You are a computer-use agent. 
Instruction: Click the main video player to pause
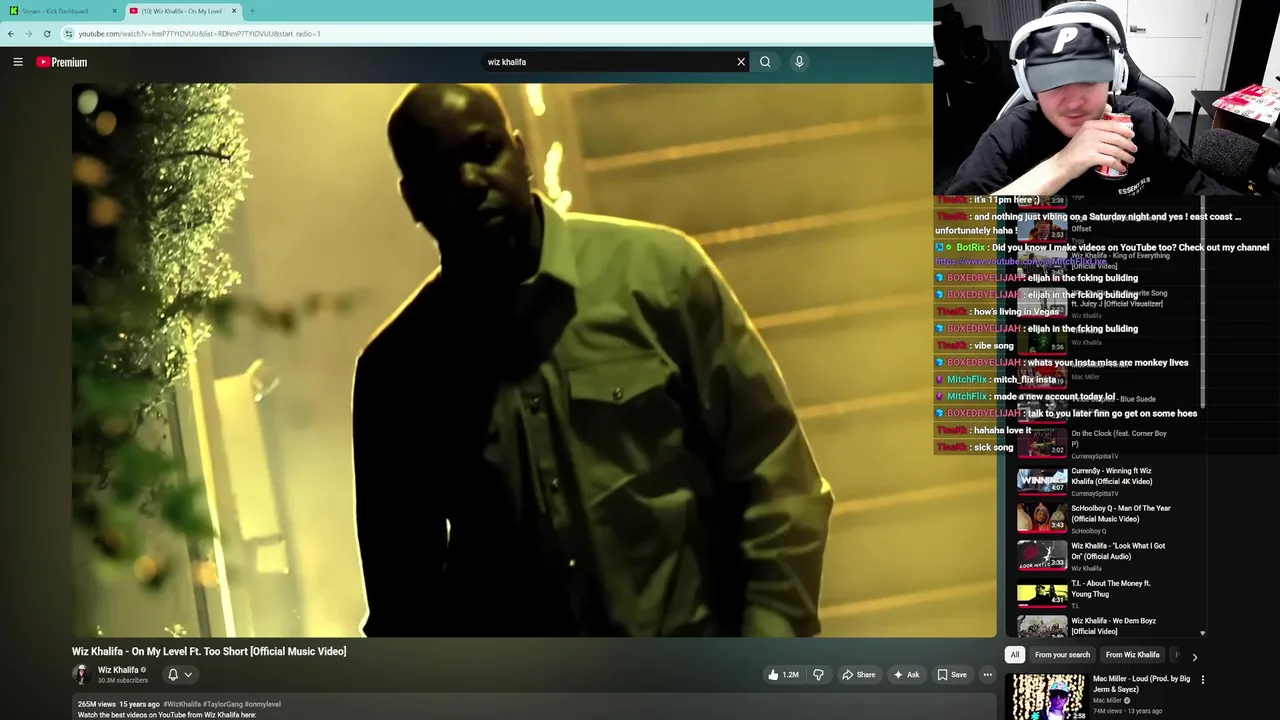click(x=534, y=360)
